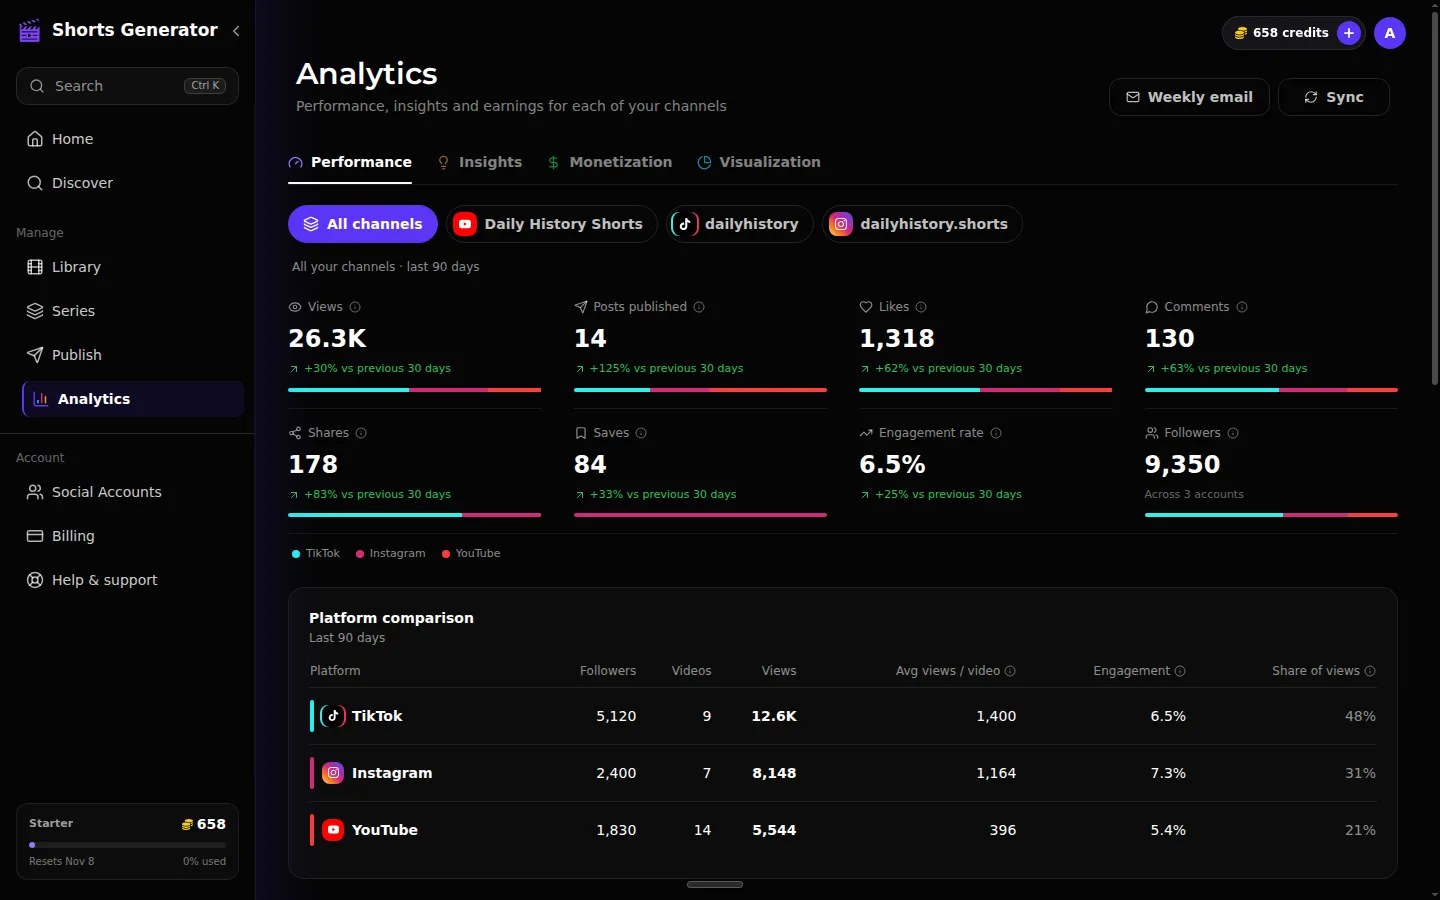Click the Followers platform breakdown bar
Image resolution: width=1440 pixels, height=900 pixels.
(1271, 515)
